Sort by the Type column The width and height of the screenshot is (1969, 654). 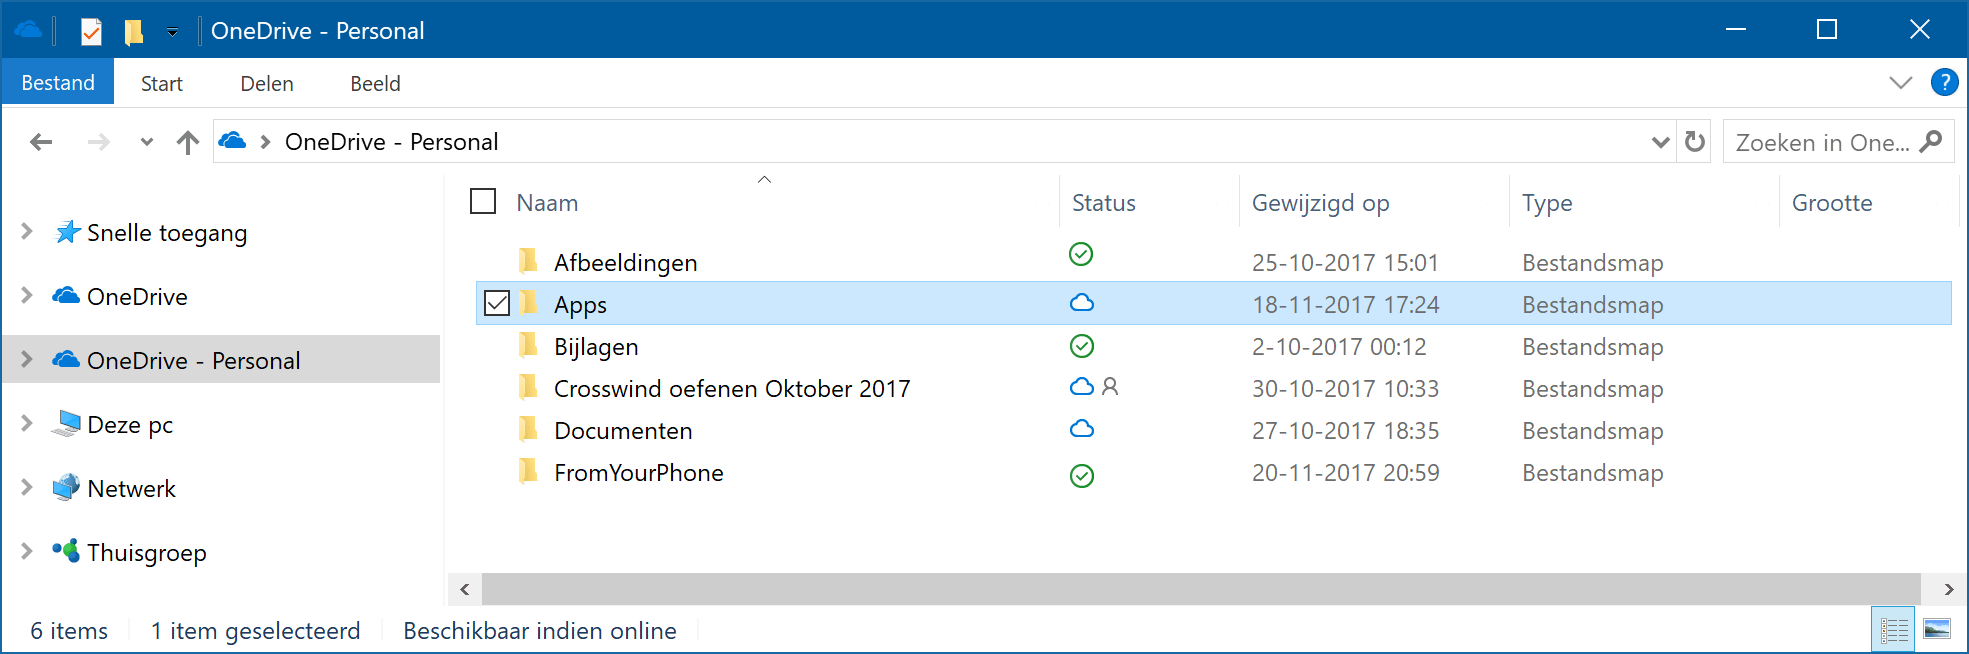1547,203
